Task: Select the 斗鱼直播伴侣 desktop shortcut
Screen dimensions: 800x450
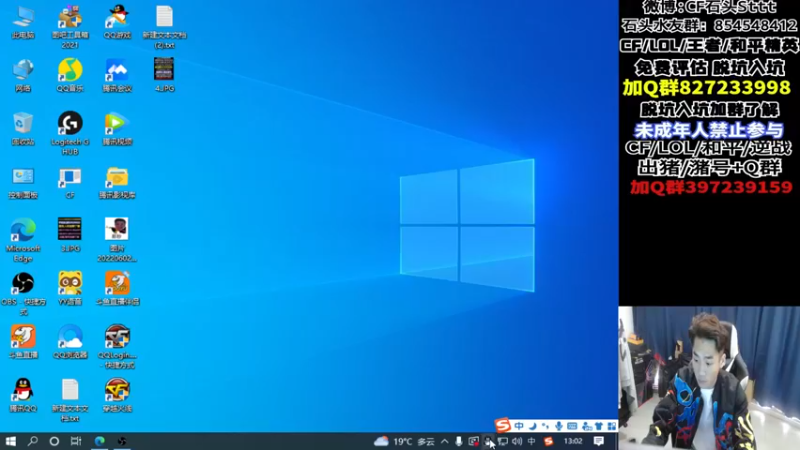Action: pos(117,289)
